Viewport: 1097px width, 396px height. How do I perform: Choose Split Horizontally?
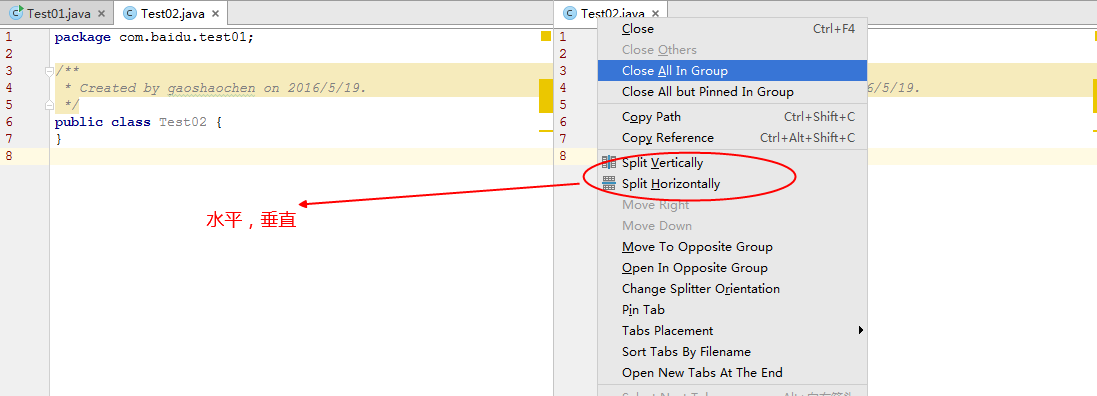(732, 184)
